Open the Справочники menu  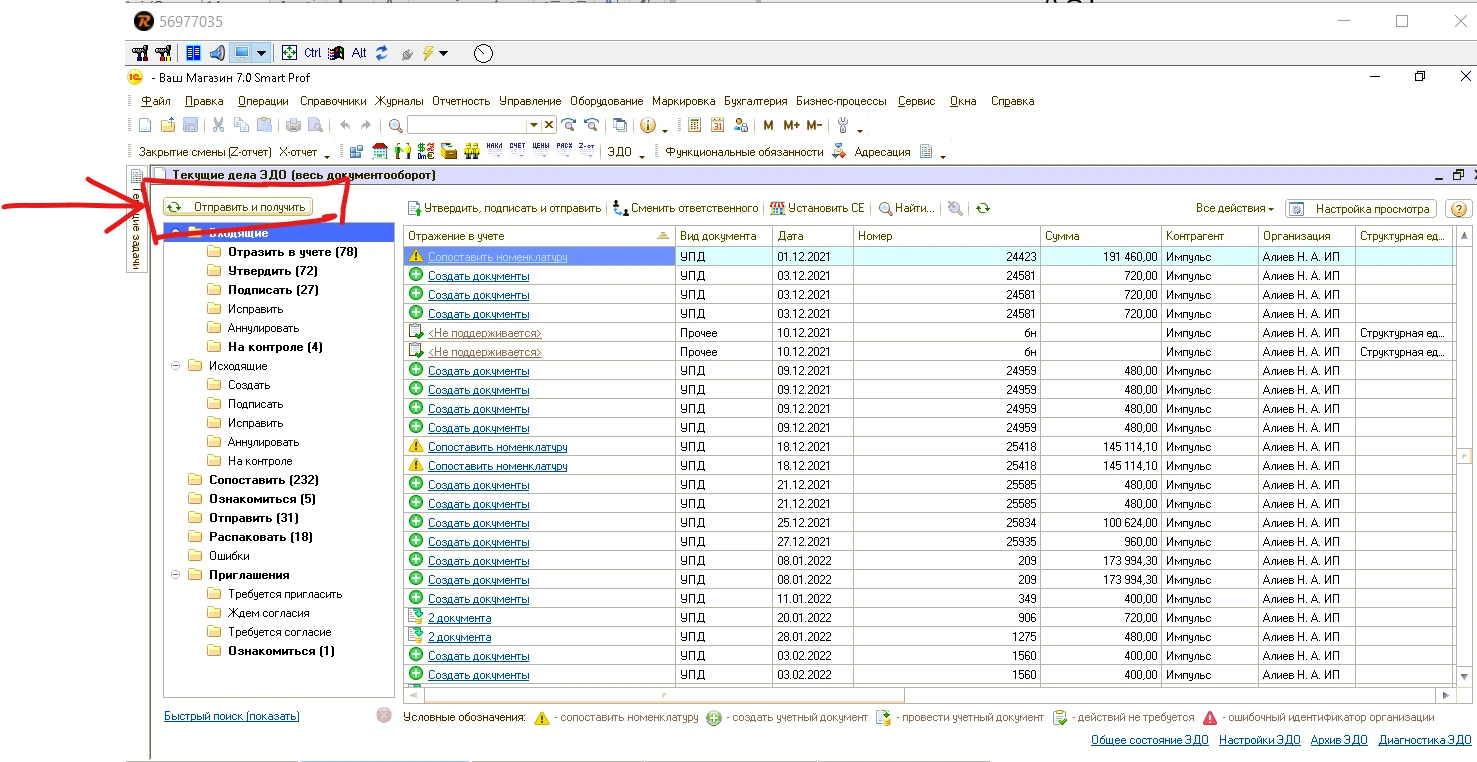coord(333,101)
